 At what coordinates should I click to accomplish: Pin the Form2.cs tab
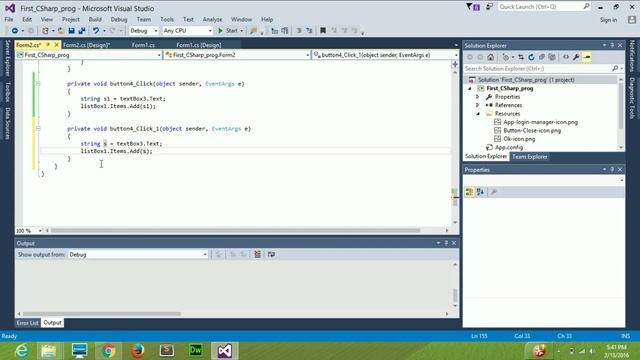(x=48, y=44)
